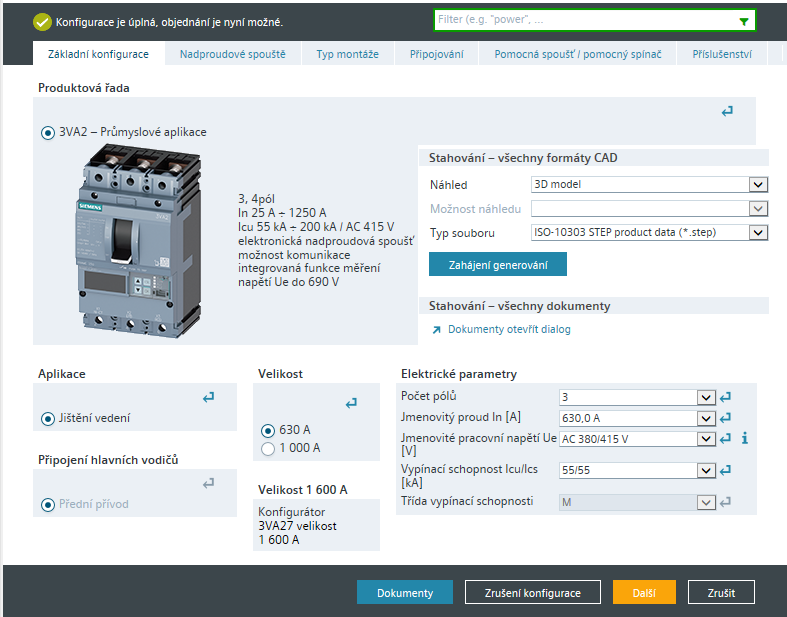This screenshot has width=787, height=617.
Task: Open info icon for pracovní napětí Ue
Action: pos(745,438)
